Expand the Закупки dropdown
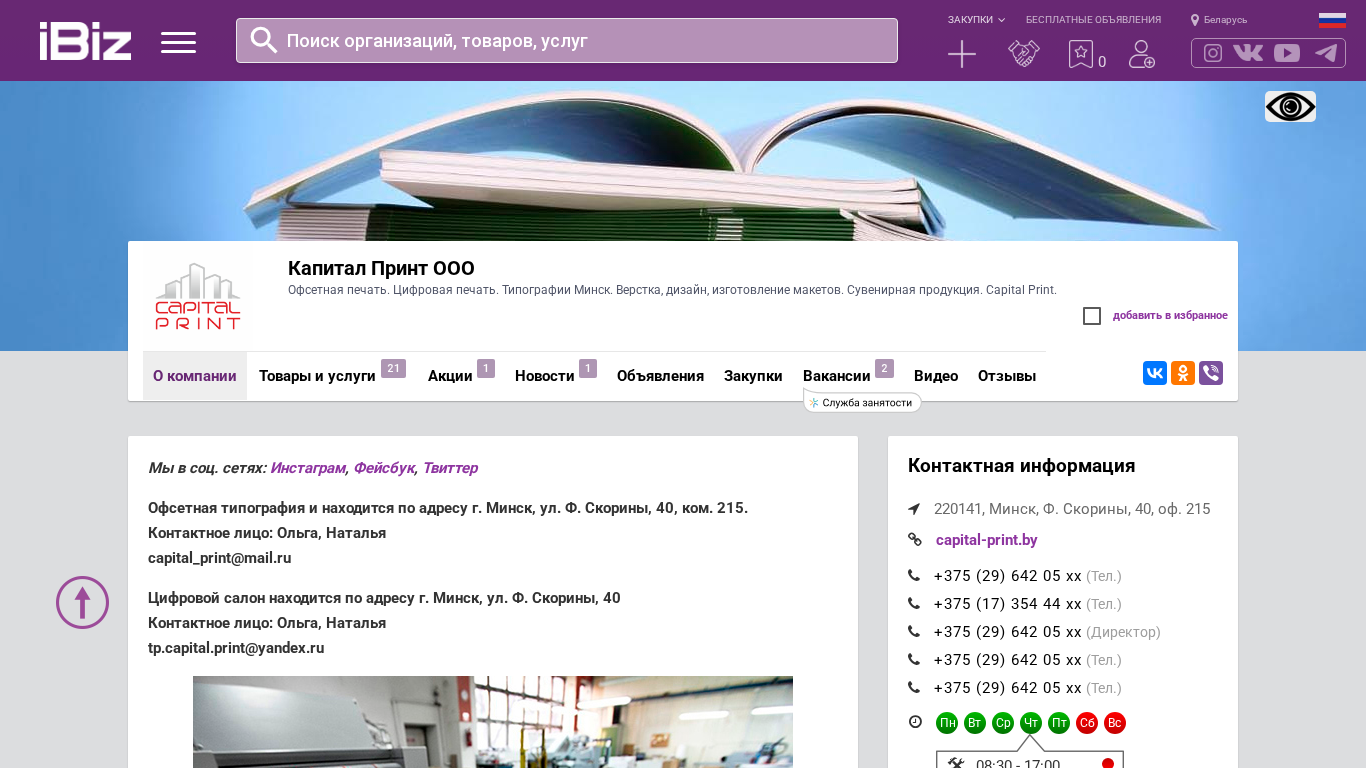The height and width of the screenshot is (768, 1366). 976,20
